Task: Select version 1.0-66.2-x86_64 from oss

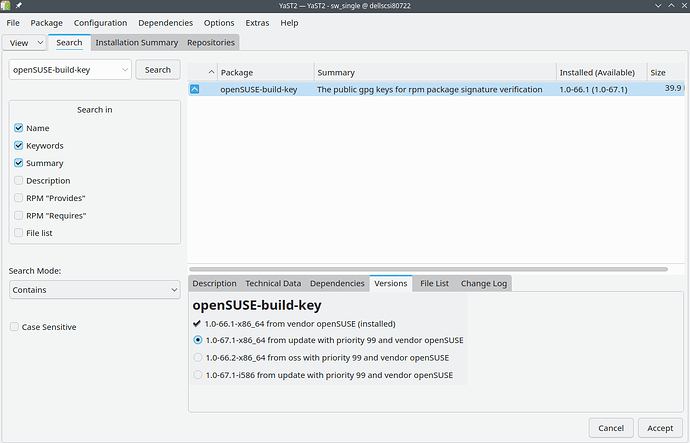Action: coord(198,358)
